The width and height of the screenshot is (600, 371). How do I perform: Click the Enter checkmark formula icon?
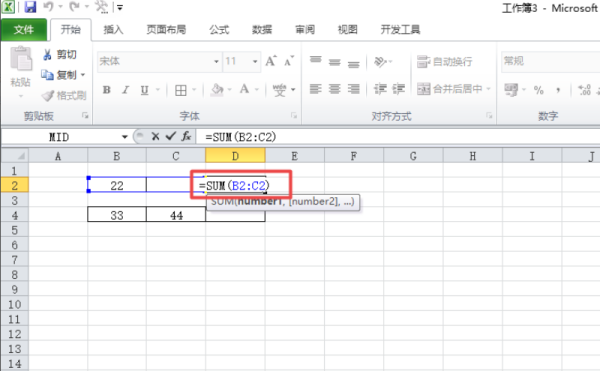click(x=171, y=136)
